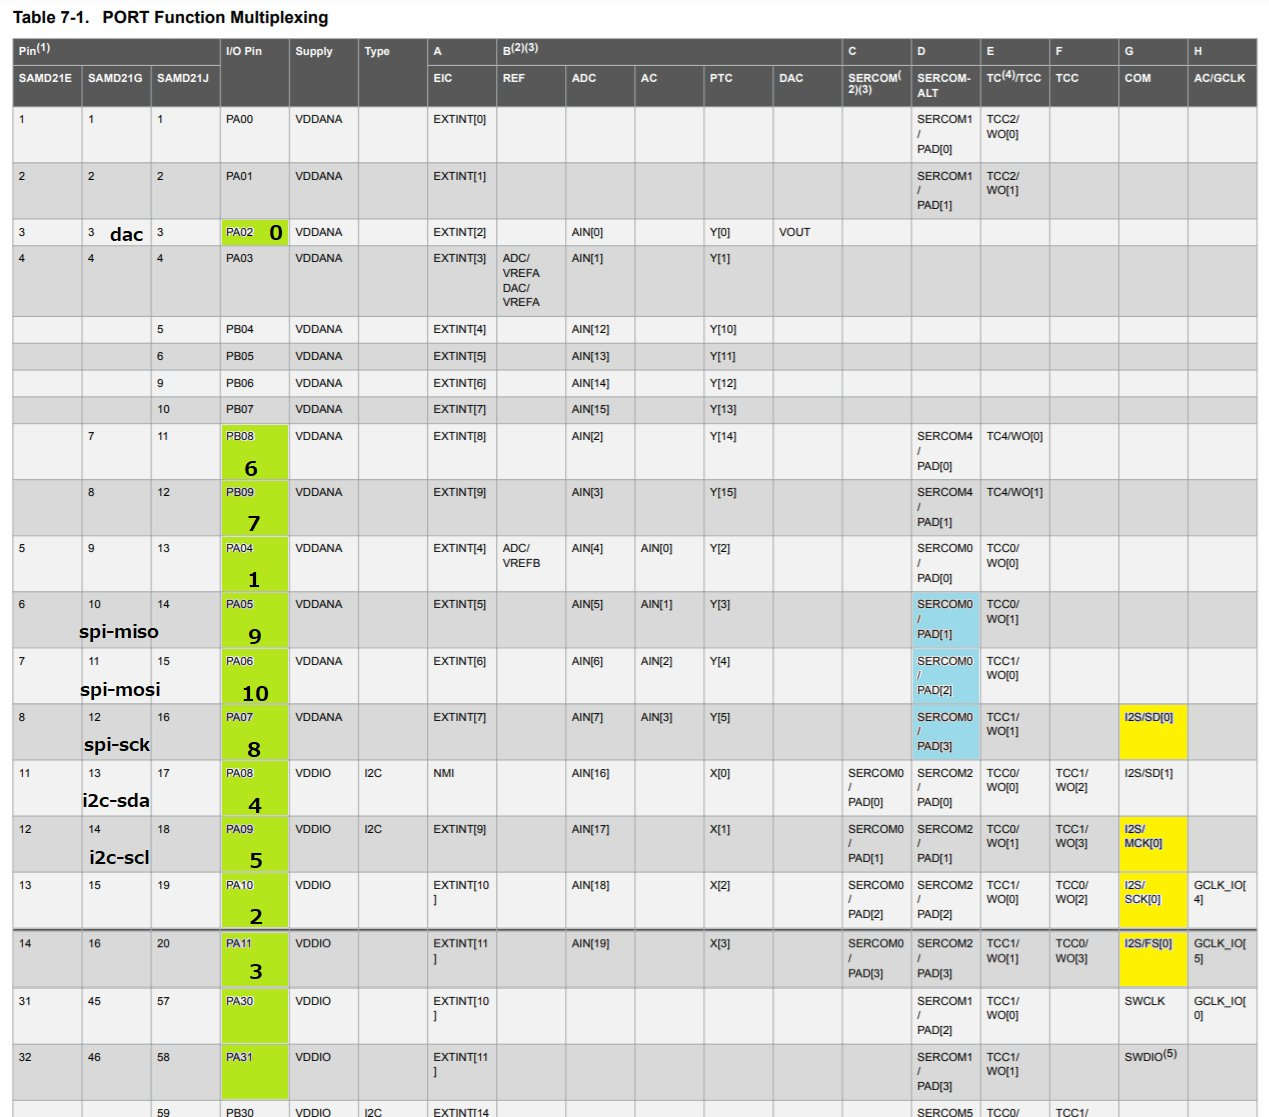Click the ADC/VREFB cell
The width and height of the screenshot is (1269, 1117).
click(530, 564)
